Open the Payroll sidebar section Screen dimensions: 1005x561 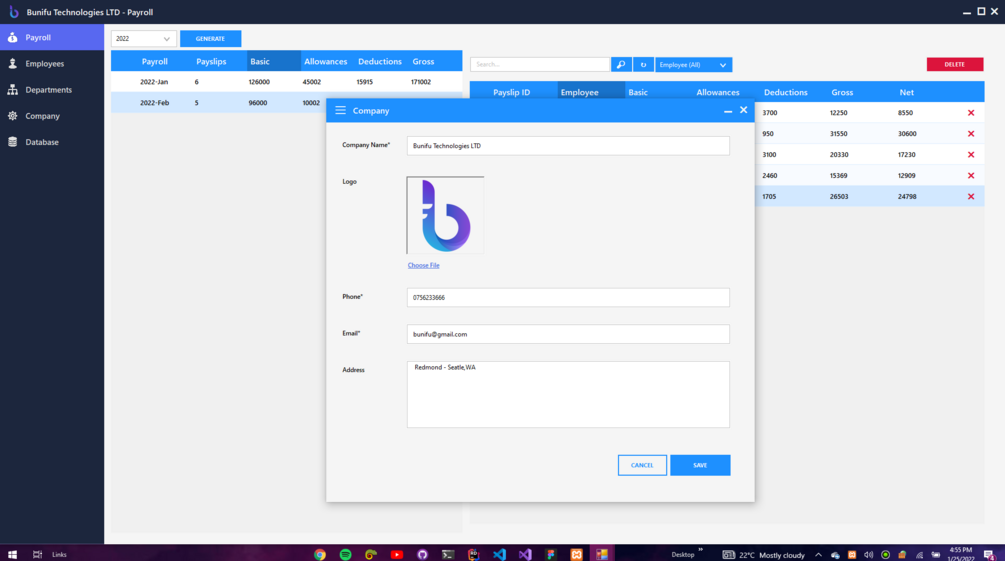click(52, 37)
